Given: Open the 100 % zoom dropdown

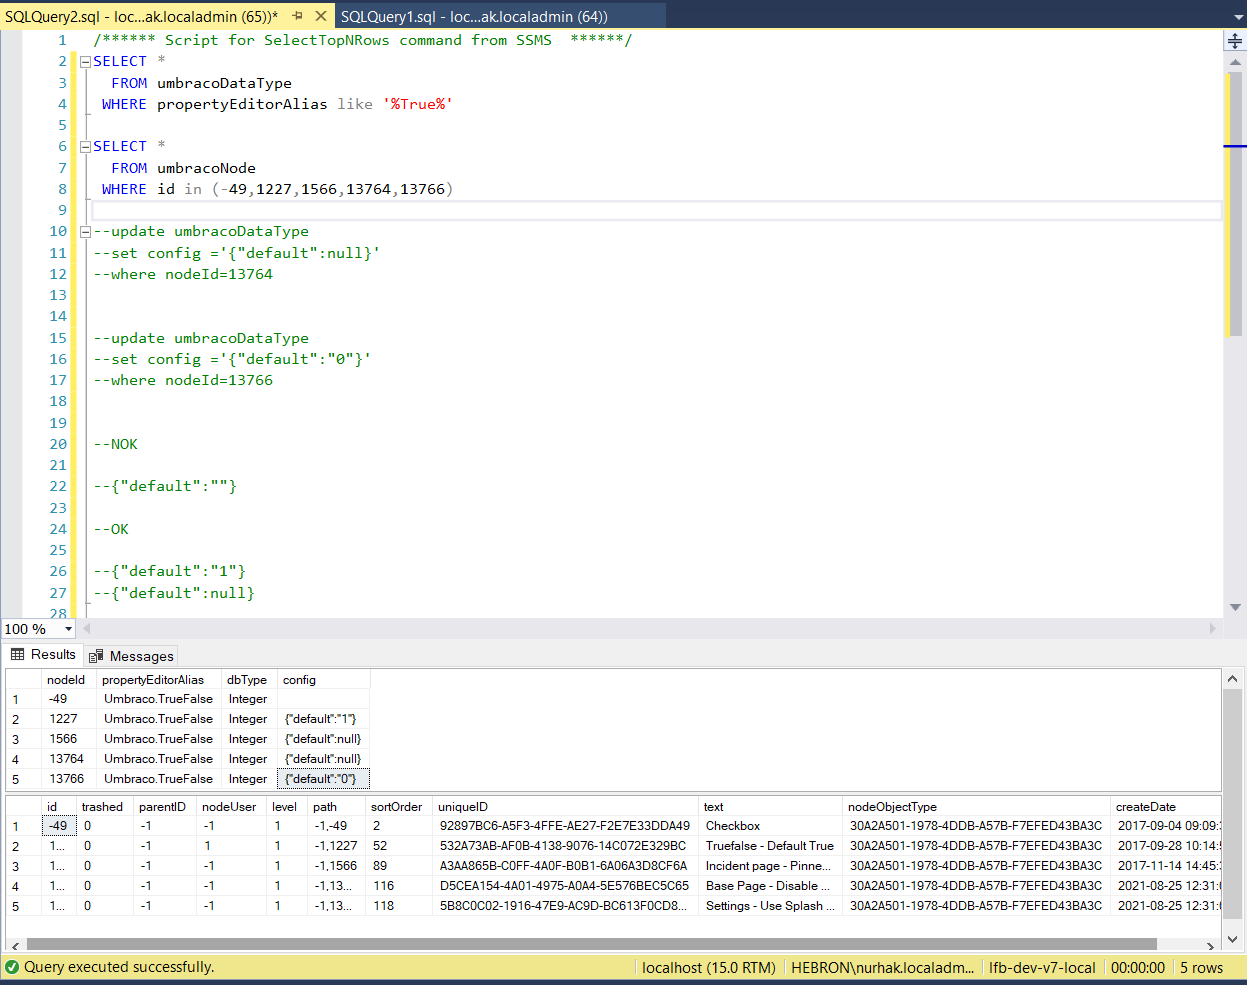Looking at the screenshot, I should (68, 629).
